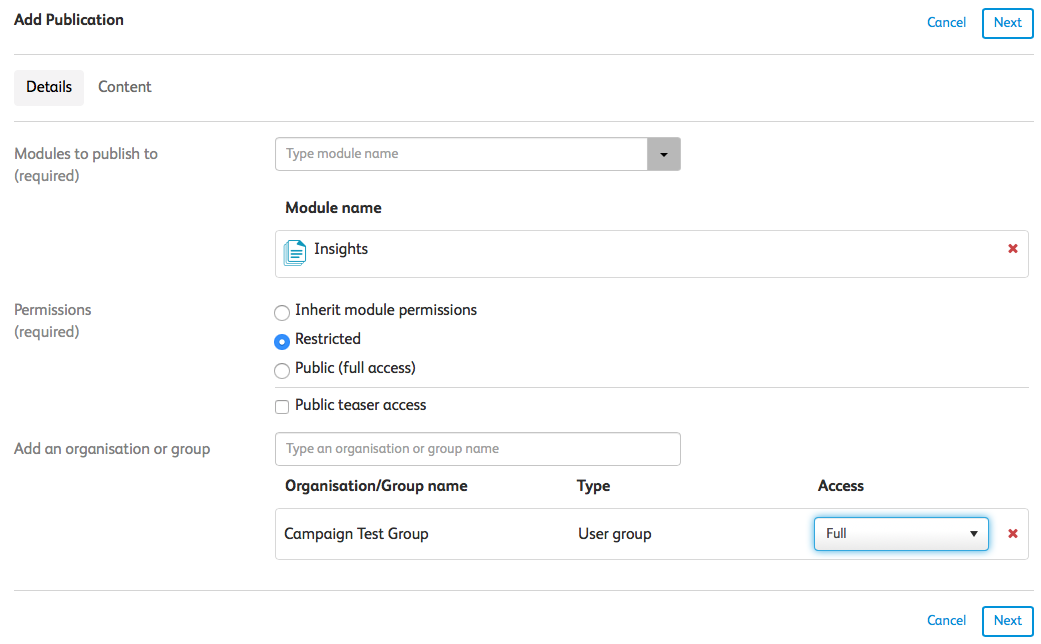The width and height of the screenshot is (1041, 644).
Task: Choose Public (full access) radio button
Action: click(x=282, y=370)
